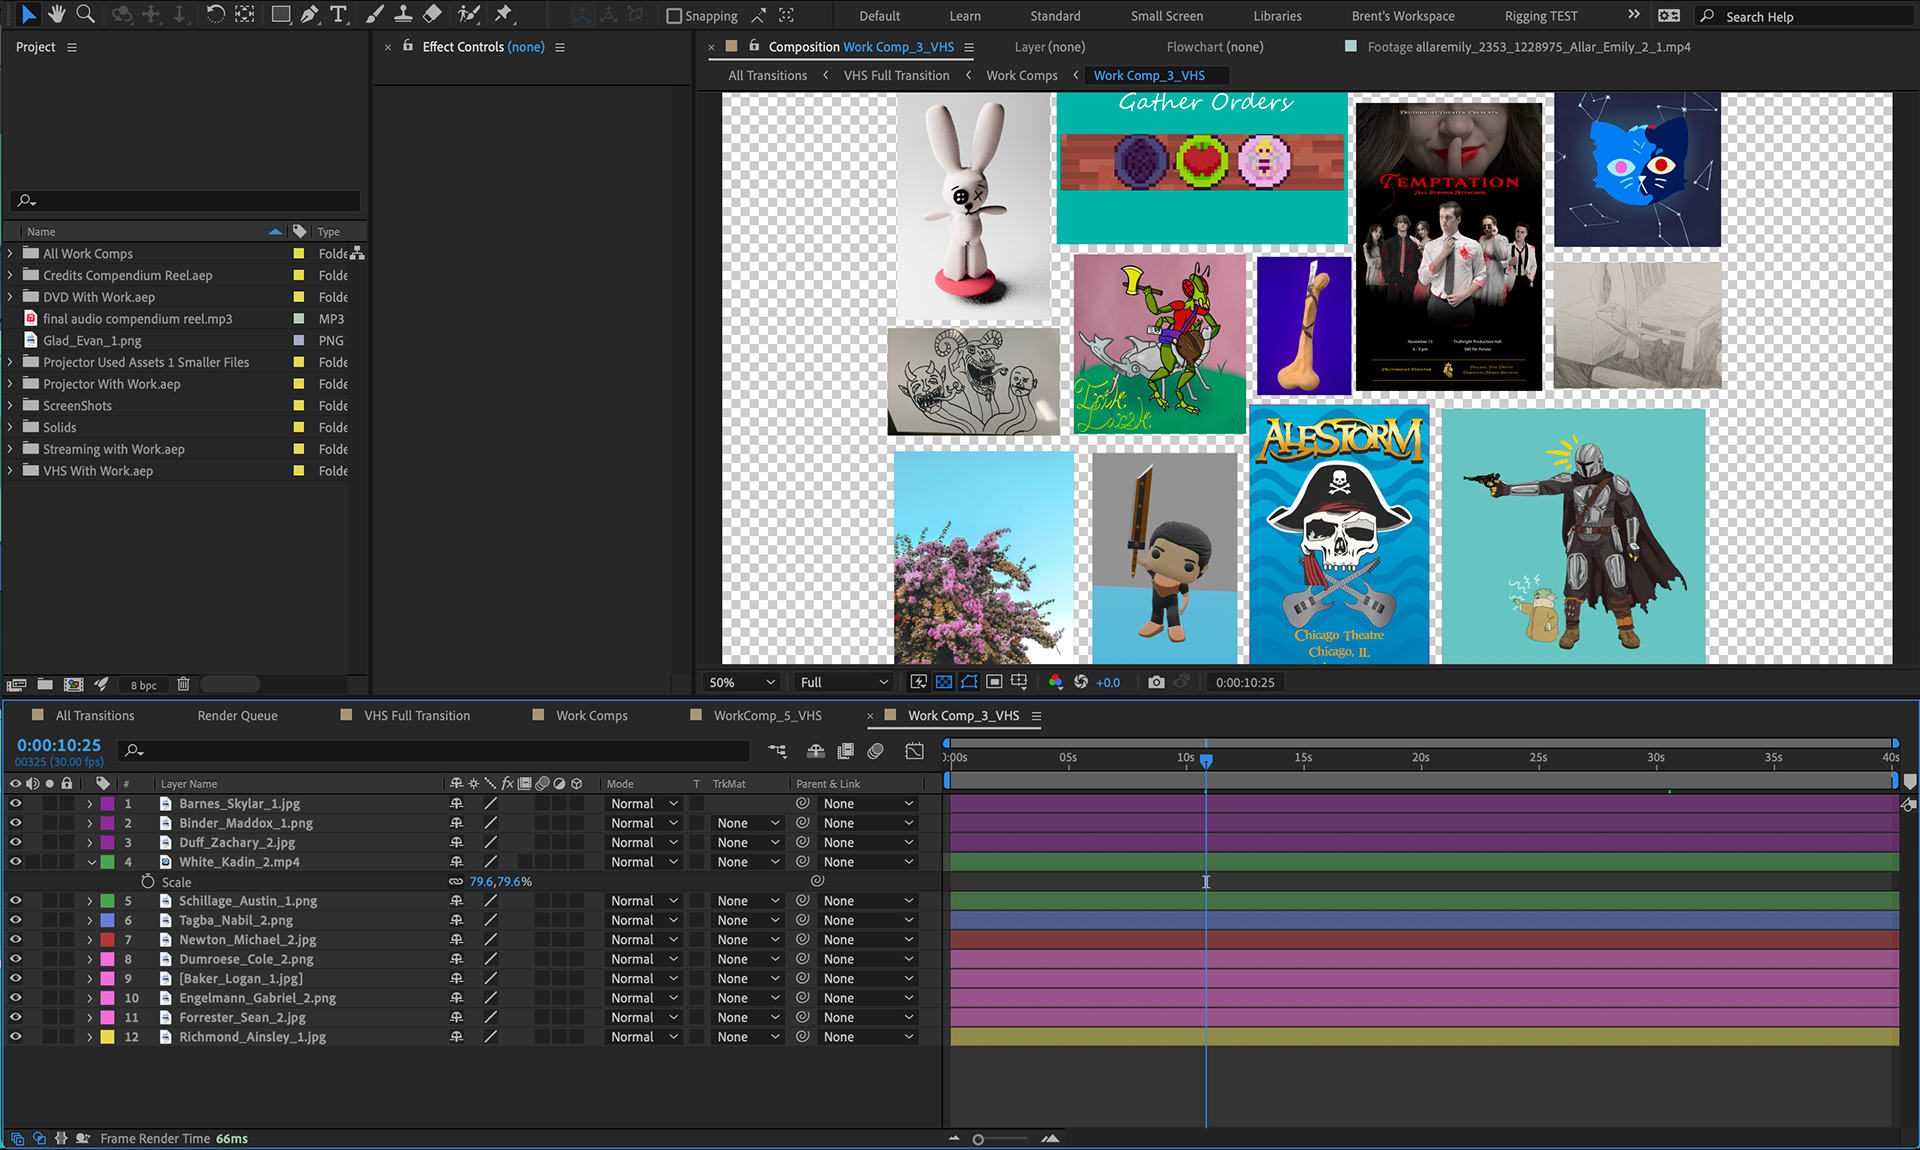Open Parent dropdown for Duff_Zachary_2.jpg

pyautogui.click(x=868, y=843)
